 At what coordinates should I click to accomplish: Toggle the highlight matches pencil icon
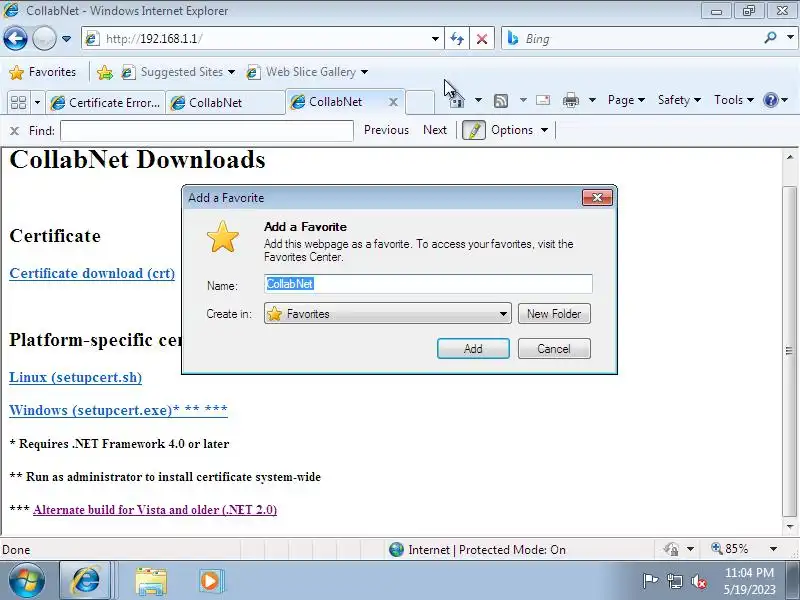(x=473, y=130)
